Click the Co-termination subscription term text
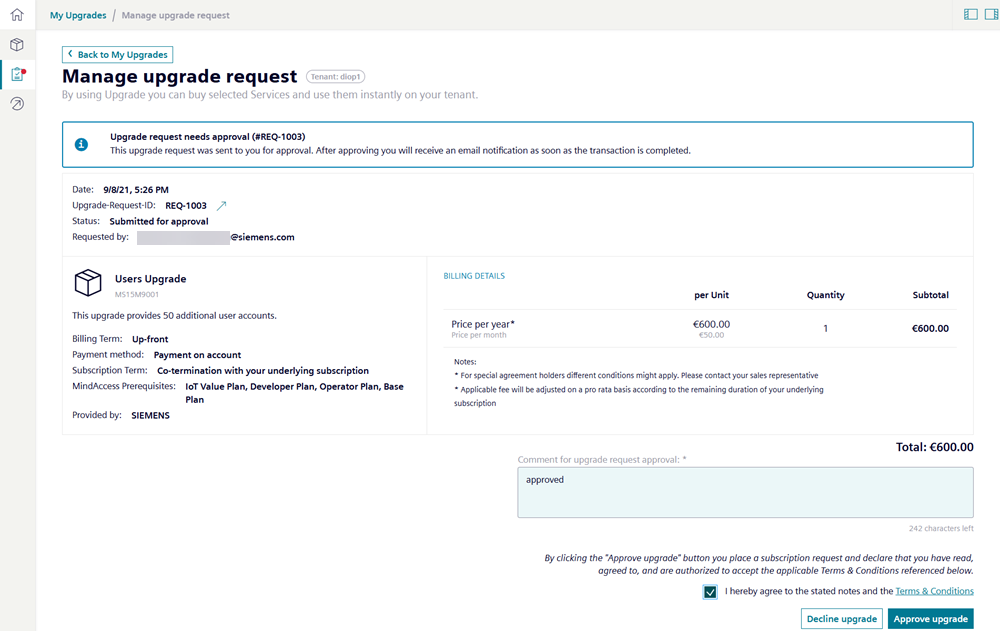The width and height of the screenshot is (1000, 631). pos(263,371)
